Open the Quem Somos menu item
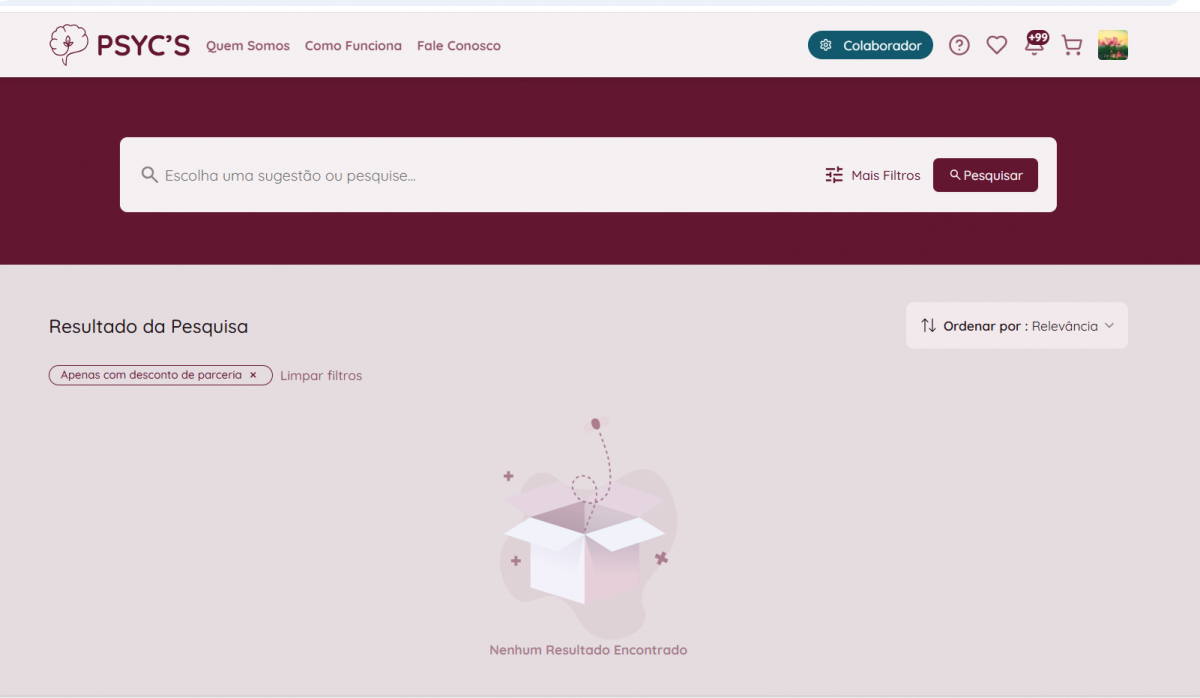This screenshot has height=698, width=1200. [x=248, y=46]
